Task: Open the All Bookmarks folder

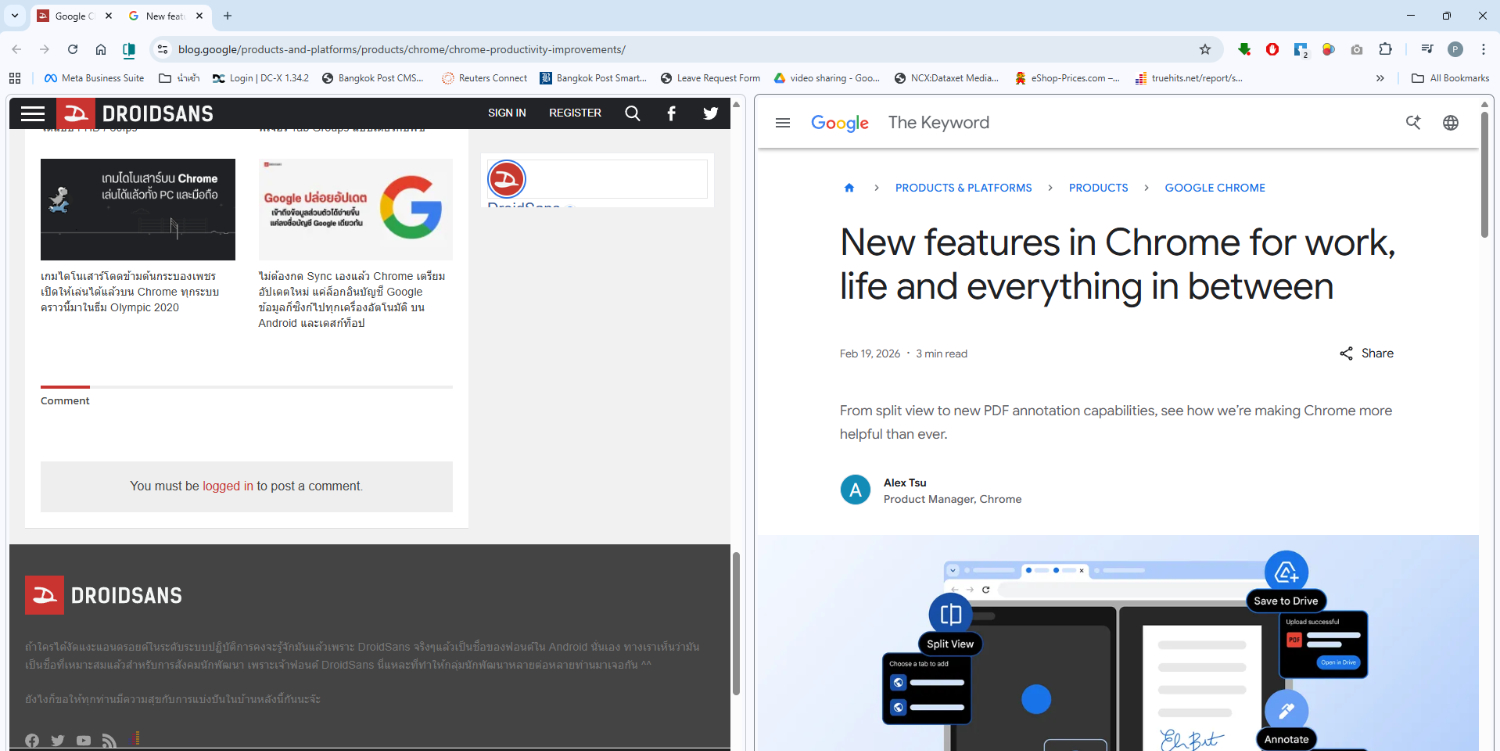Action: pos(1450,78)
